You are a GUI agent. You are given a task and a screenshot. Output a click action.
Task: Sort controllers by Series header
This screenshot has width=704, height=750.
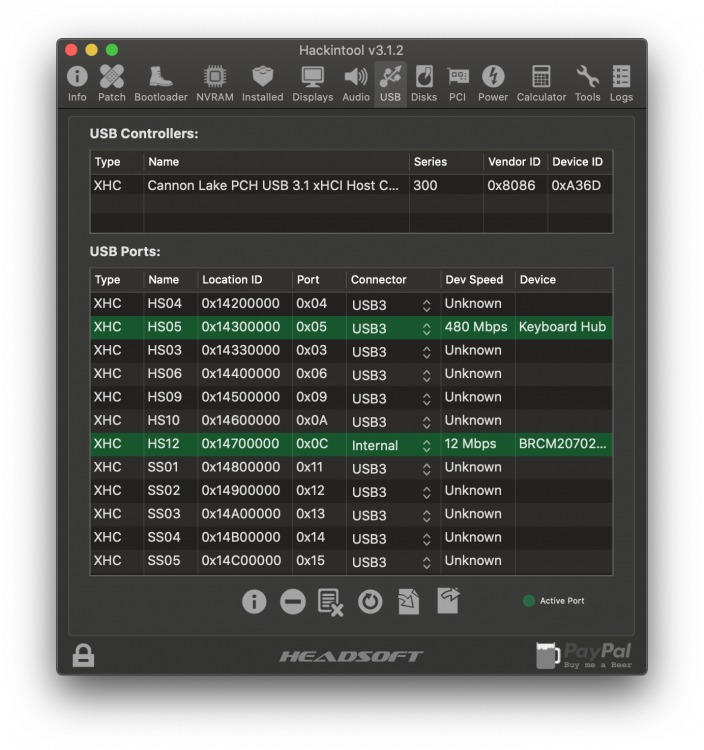[x=446, y=162]
